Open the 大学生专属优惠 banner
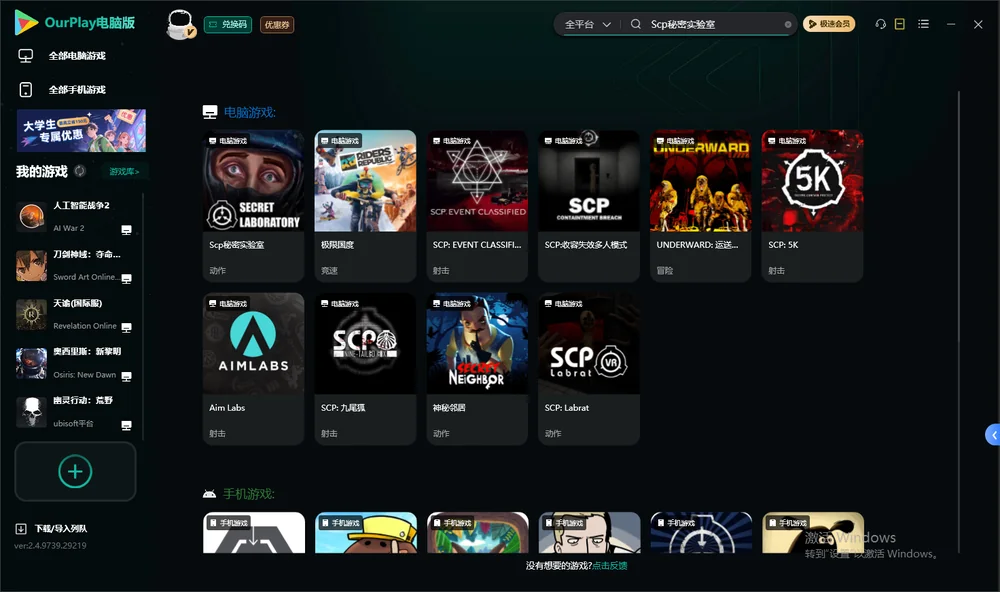 [x=81, y=130]
